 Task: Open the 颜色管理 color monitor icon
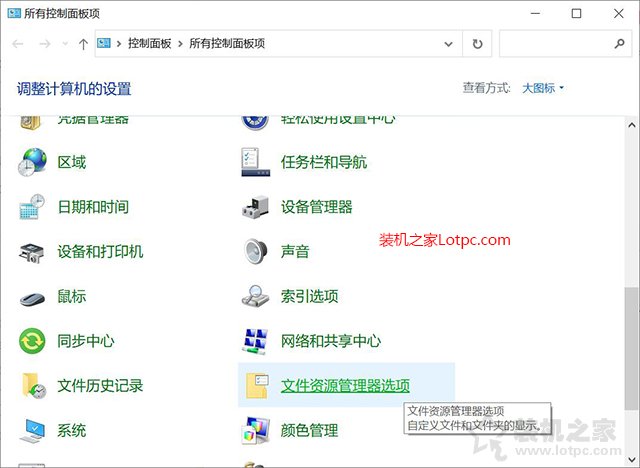[256, 430]
